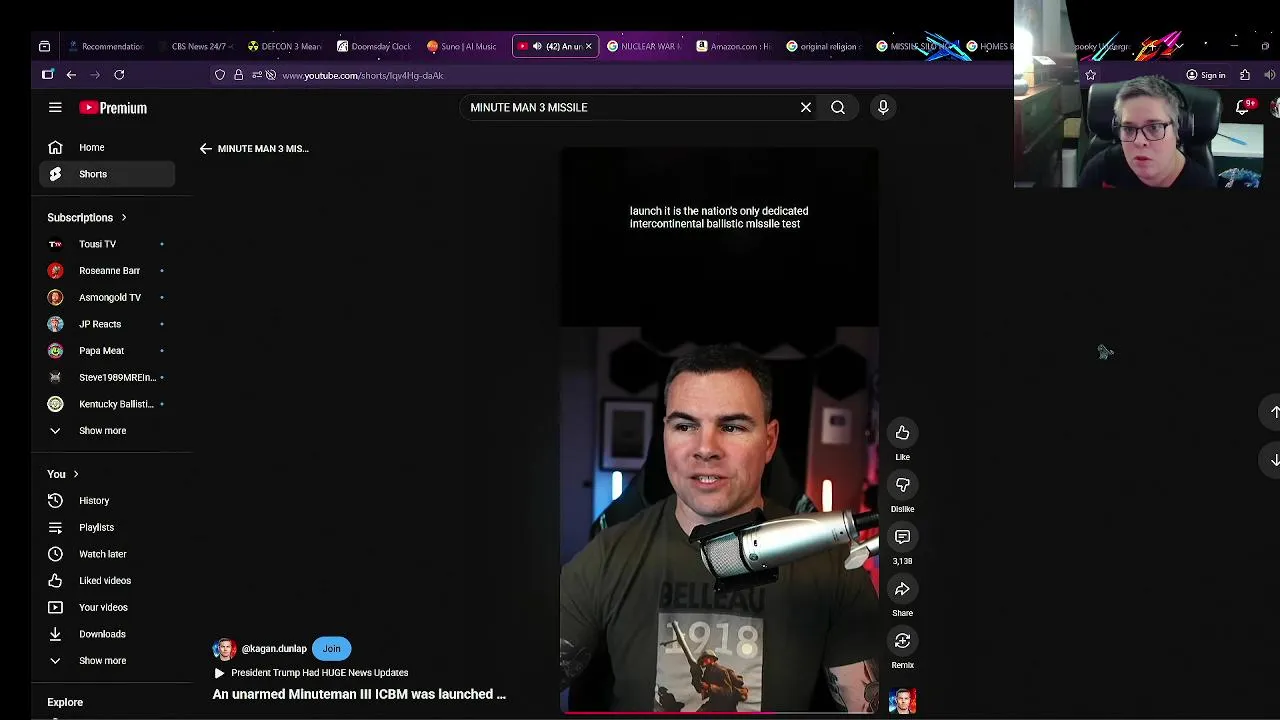Go back with the arrow beside MINUTE MAN 3 MIS...
Viewport: 1280px width, 720px height.
205,148
